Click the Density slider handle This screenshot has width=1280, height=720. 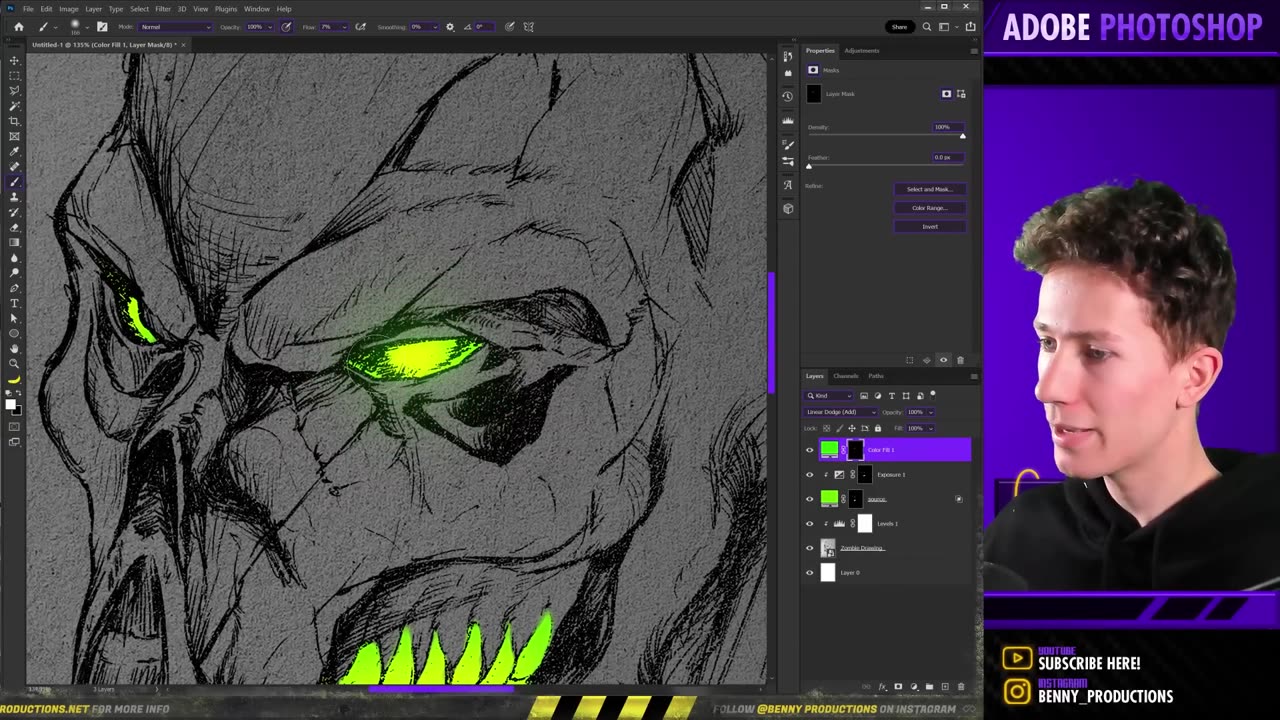963,137
